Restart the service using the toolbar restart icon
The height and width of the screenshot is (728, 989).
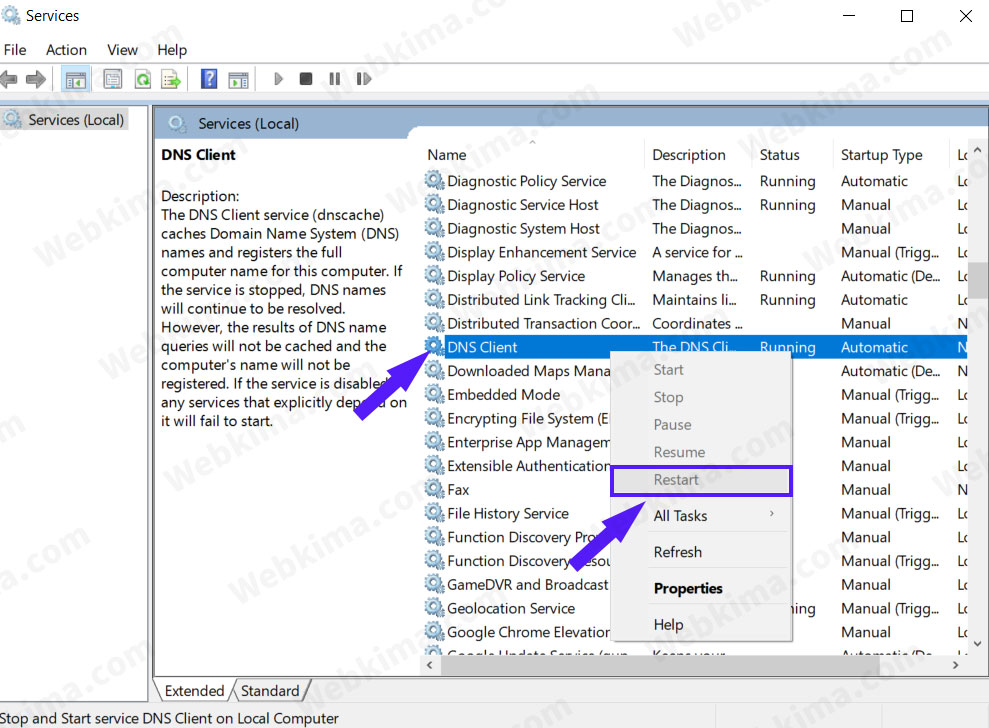(364, 79)
